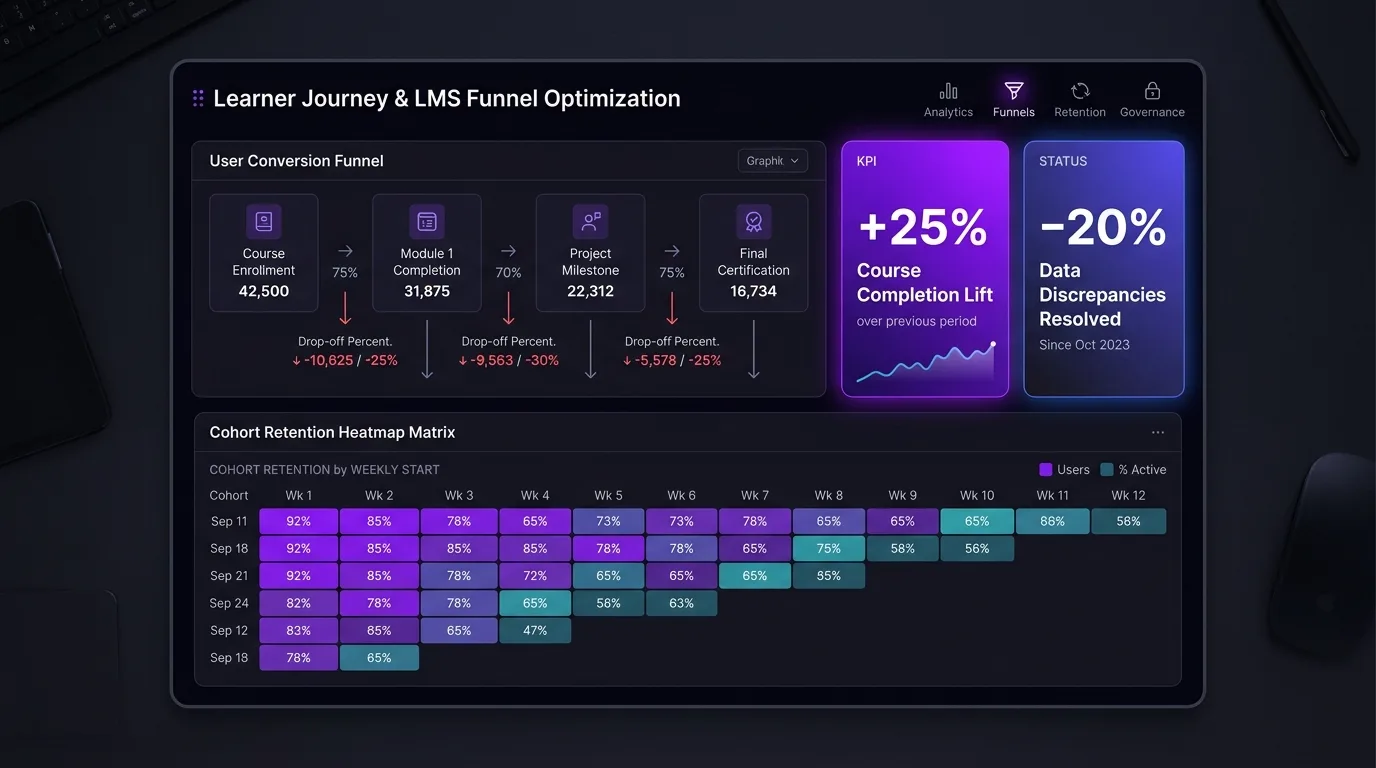Select the Funnels filter icon

[1013, 91]
